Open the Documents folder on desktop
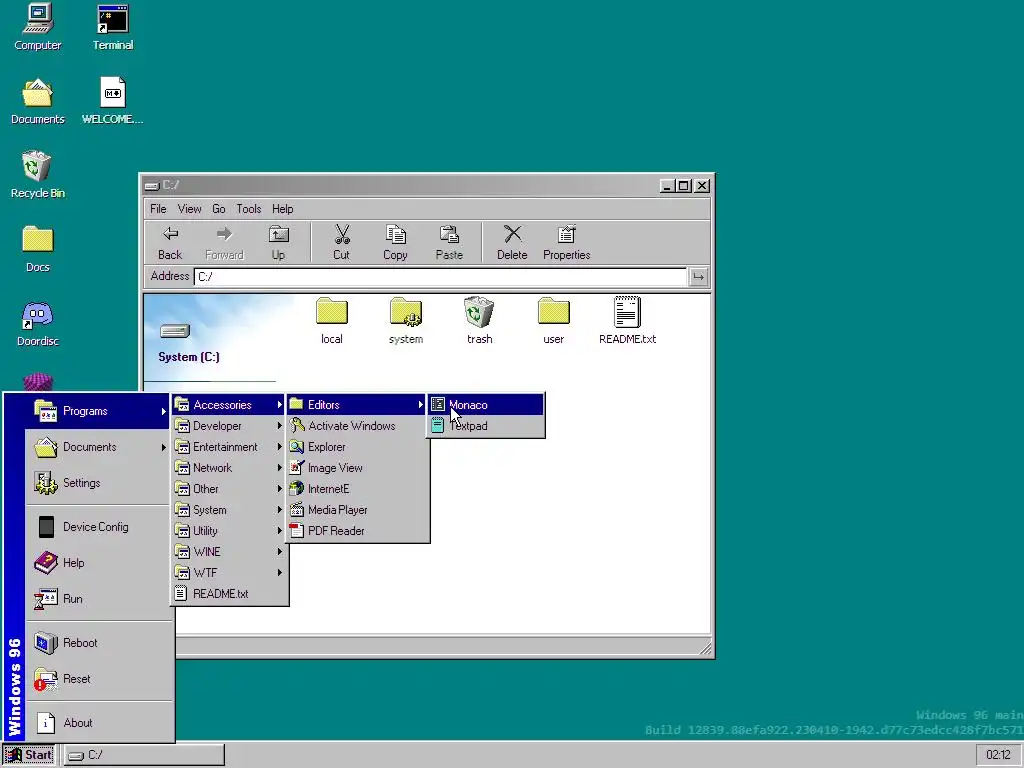The image size is (1024, 768). [37, 101]
